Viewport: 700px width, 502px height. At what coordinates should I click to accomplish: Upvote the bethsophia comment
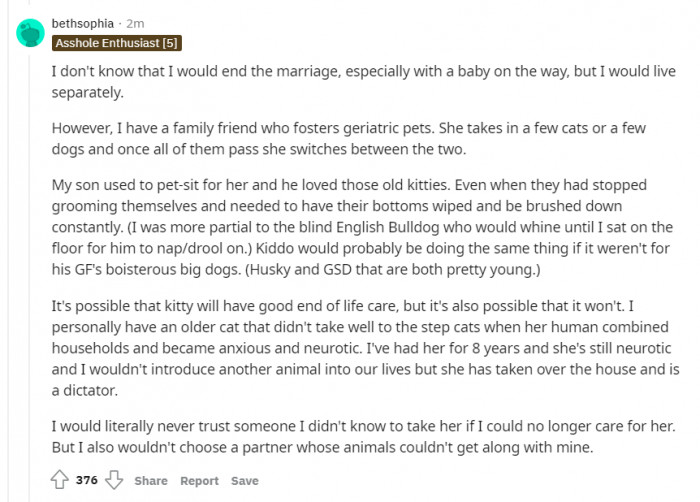pos(59,480)
